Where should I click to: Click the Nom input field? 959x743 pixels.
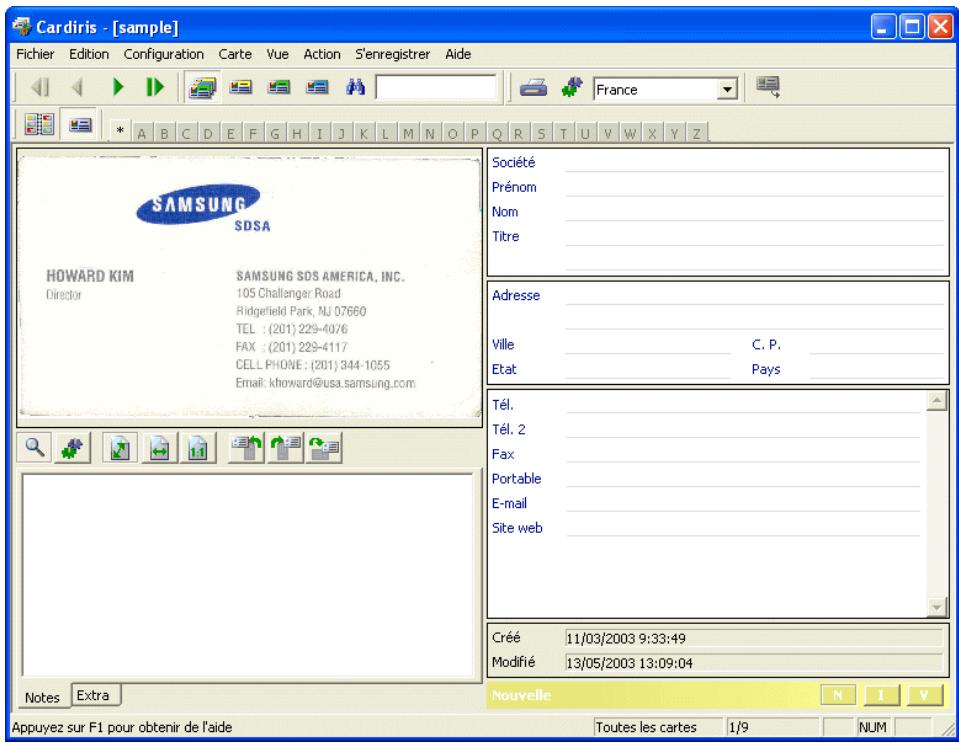(x=755, y=212)
